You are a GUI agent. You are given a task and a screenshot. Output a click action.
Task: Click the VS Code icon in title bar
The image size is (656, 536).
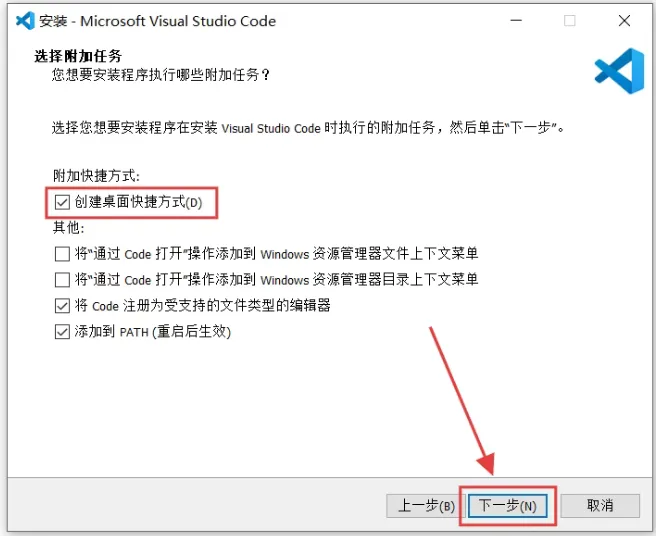click(x=25, y=21)
